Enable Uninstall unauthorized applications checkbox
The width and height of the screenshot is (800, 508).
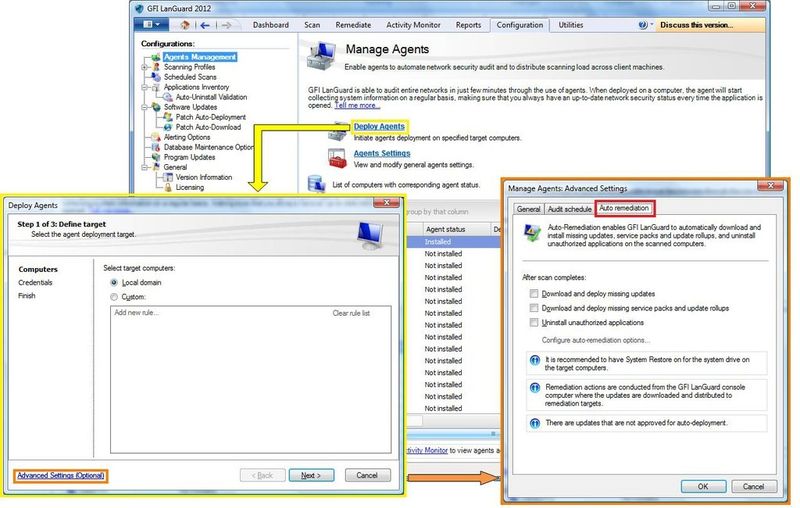coord(534,322)
